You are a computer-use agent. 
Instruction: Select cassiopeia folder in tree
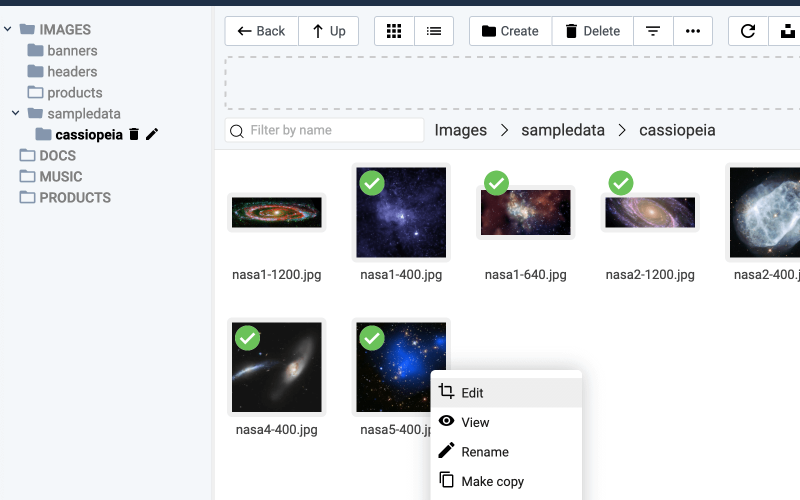tap(79, 135)
